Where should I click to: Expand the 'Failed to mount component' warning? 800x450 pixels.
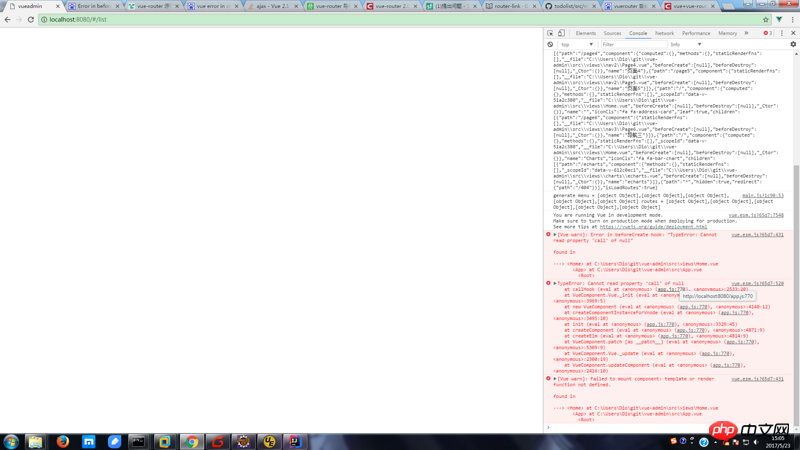pos(555,379)
